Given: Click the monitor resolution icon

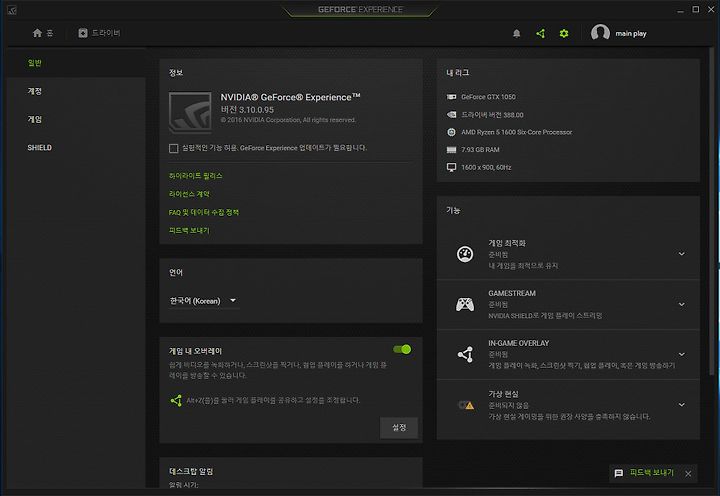Looking at the screenshot, I should (451, 167).
